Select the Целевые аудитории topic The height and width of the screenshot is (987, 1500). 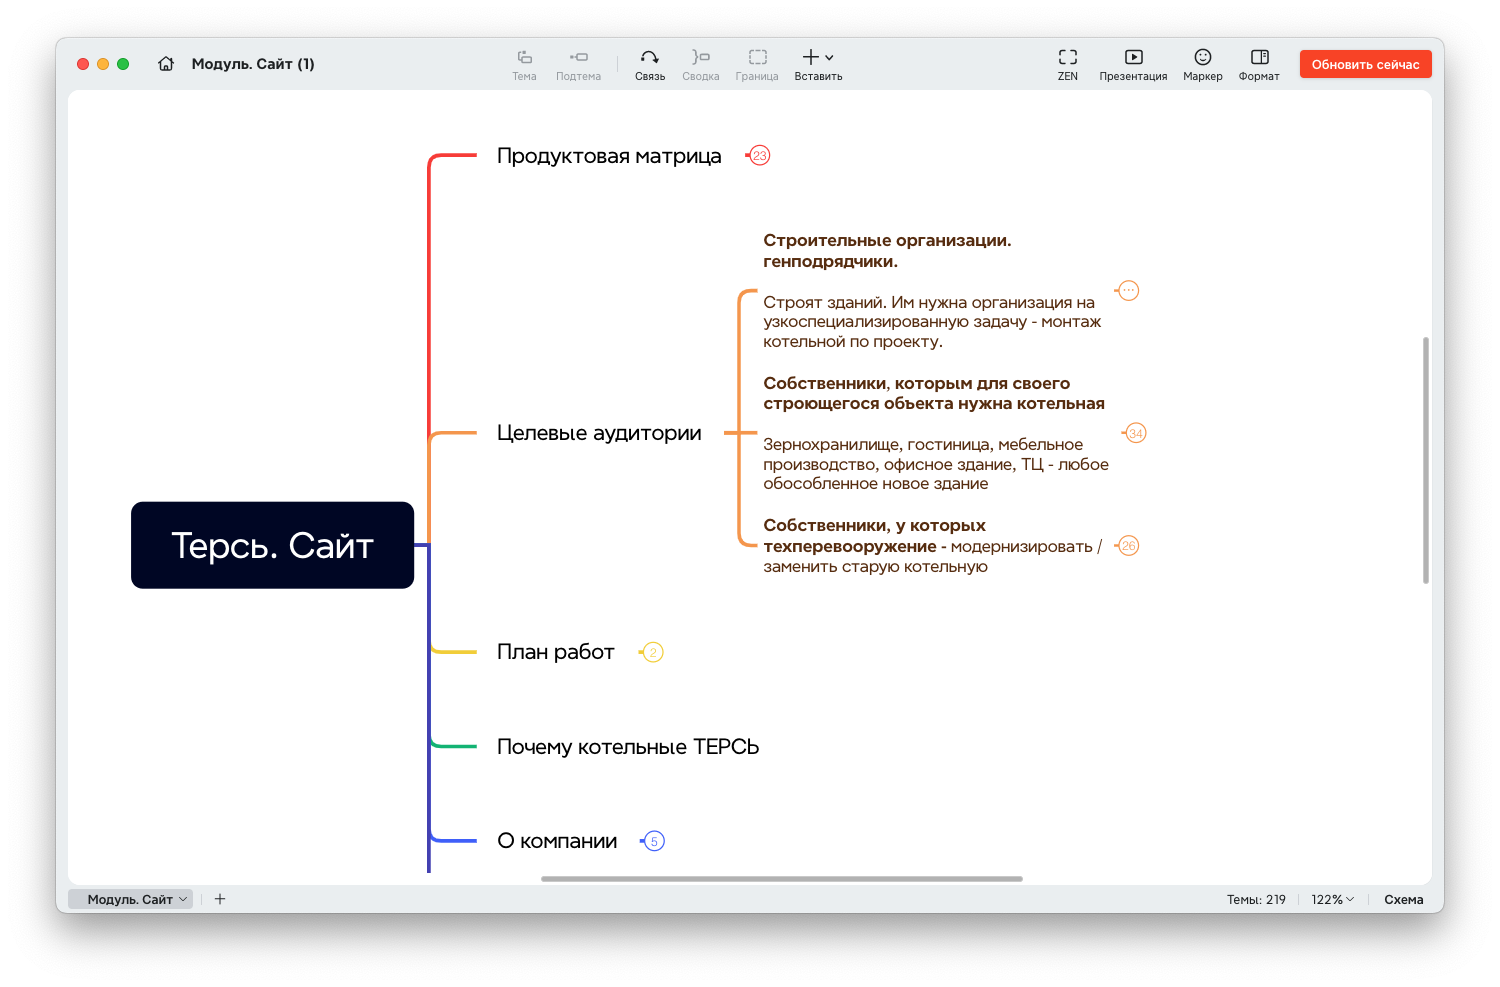(x=599, y=433)
